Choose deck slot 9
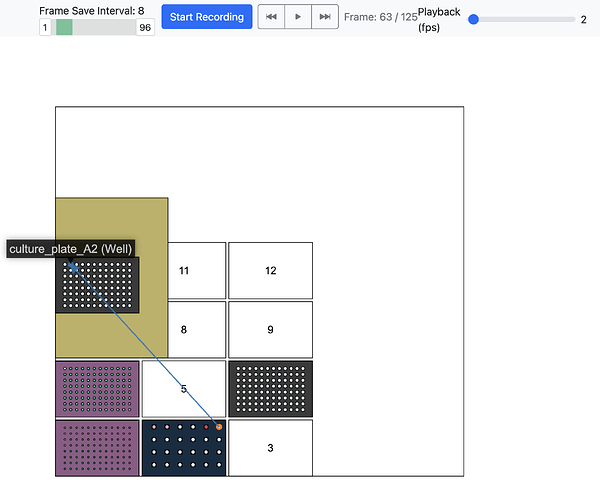 pos(270,329)
